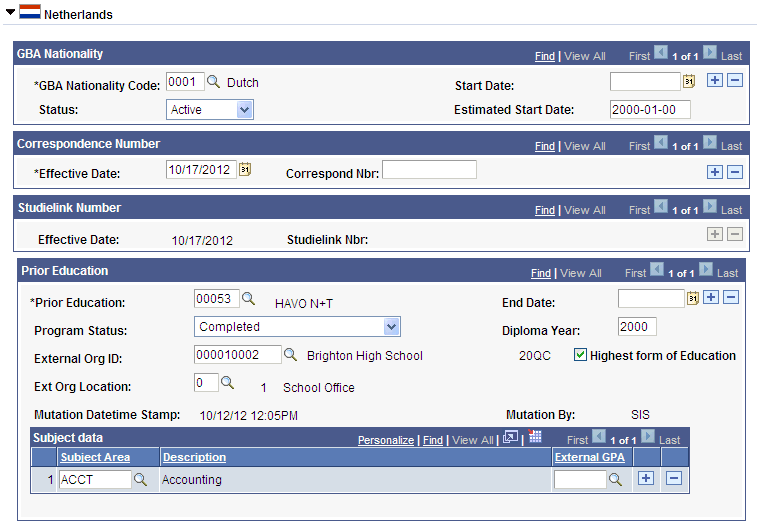Open lookup for GBA Nationality Code
The image size is (764, 532).
[213, 81]
